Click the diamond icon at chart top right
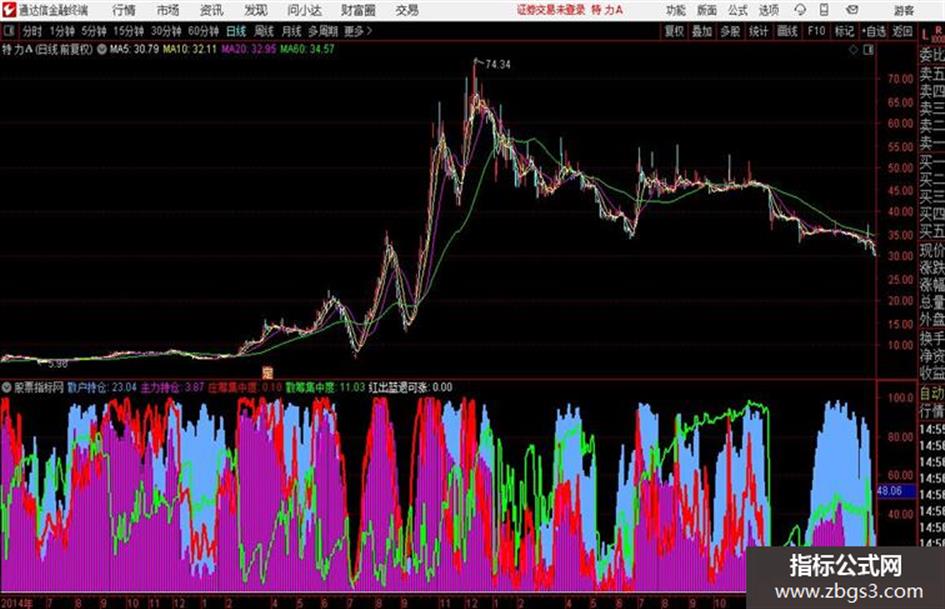The height and width of the screenshot is (609, 945). click(x=853, y=50)
